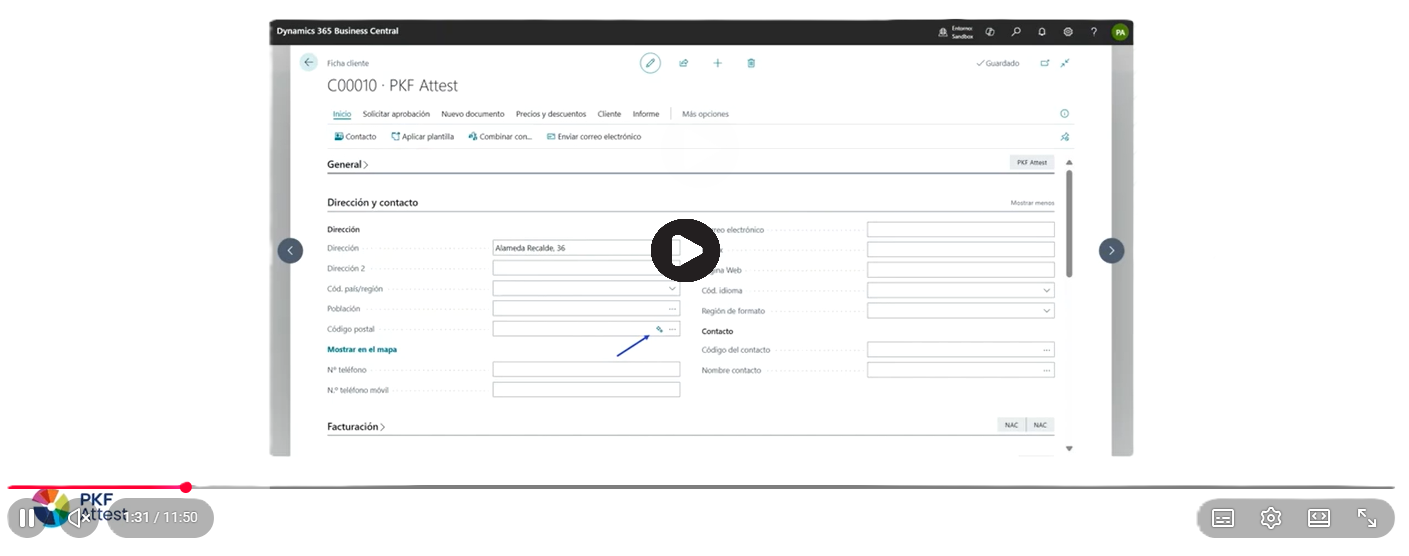Open notifications bell in top bar
Image resolution: width=1409 pixels, height=556 pixels.
tap(1042, 32)
